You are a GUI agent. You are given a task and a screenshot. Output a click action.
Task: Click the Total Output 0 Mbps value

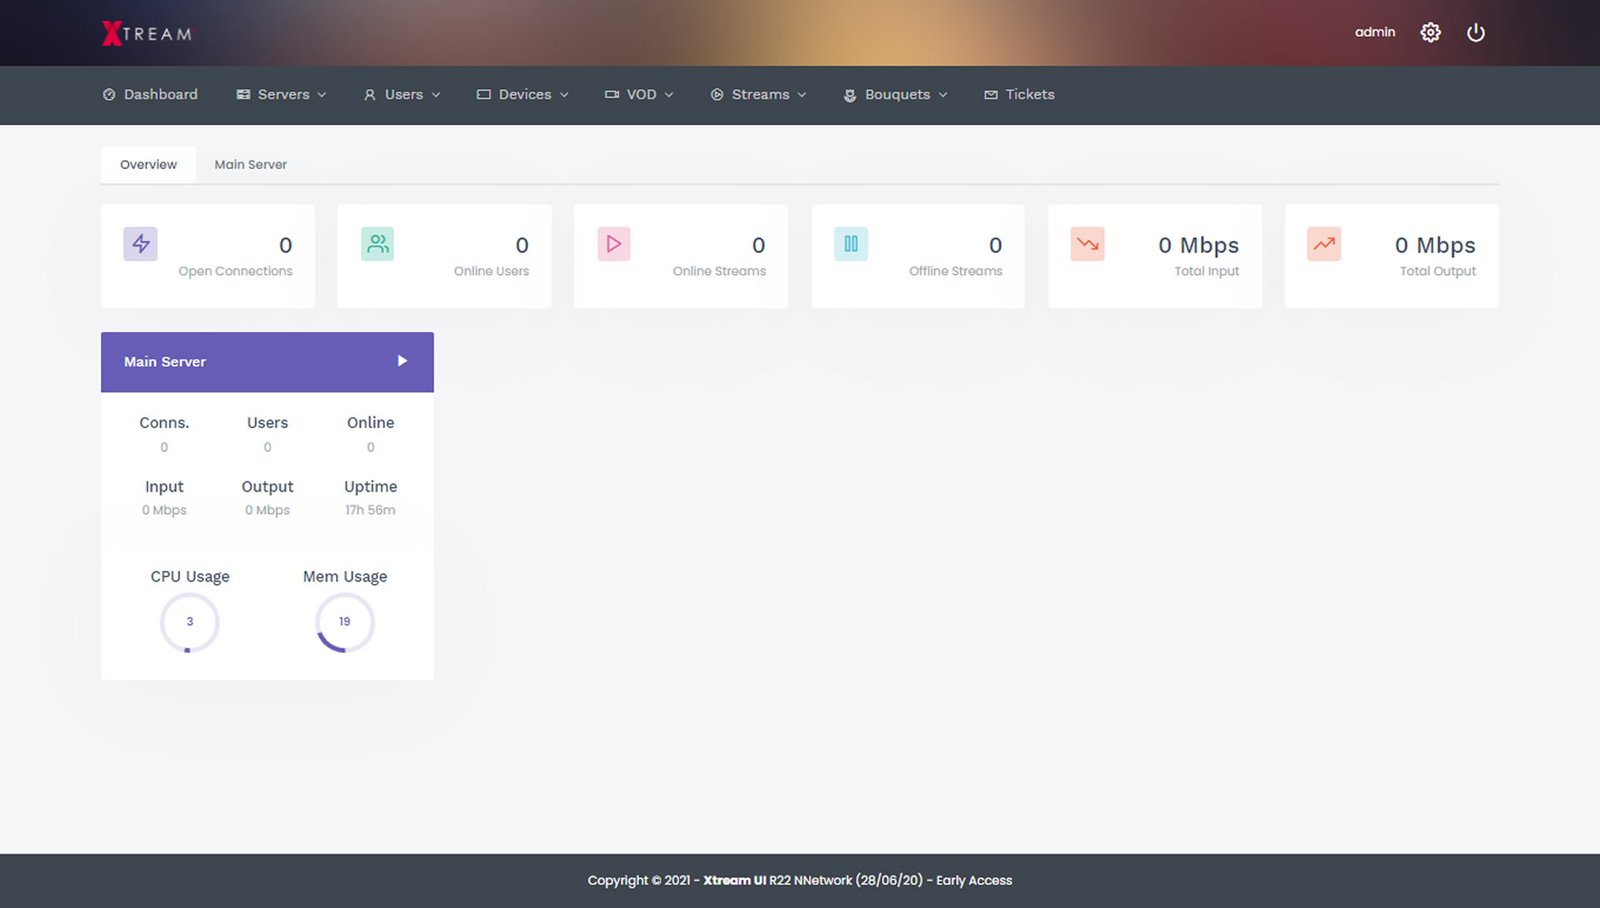tap(1435, 245)
